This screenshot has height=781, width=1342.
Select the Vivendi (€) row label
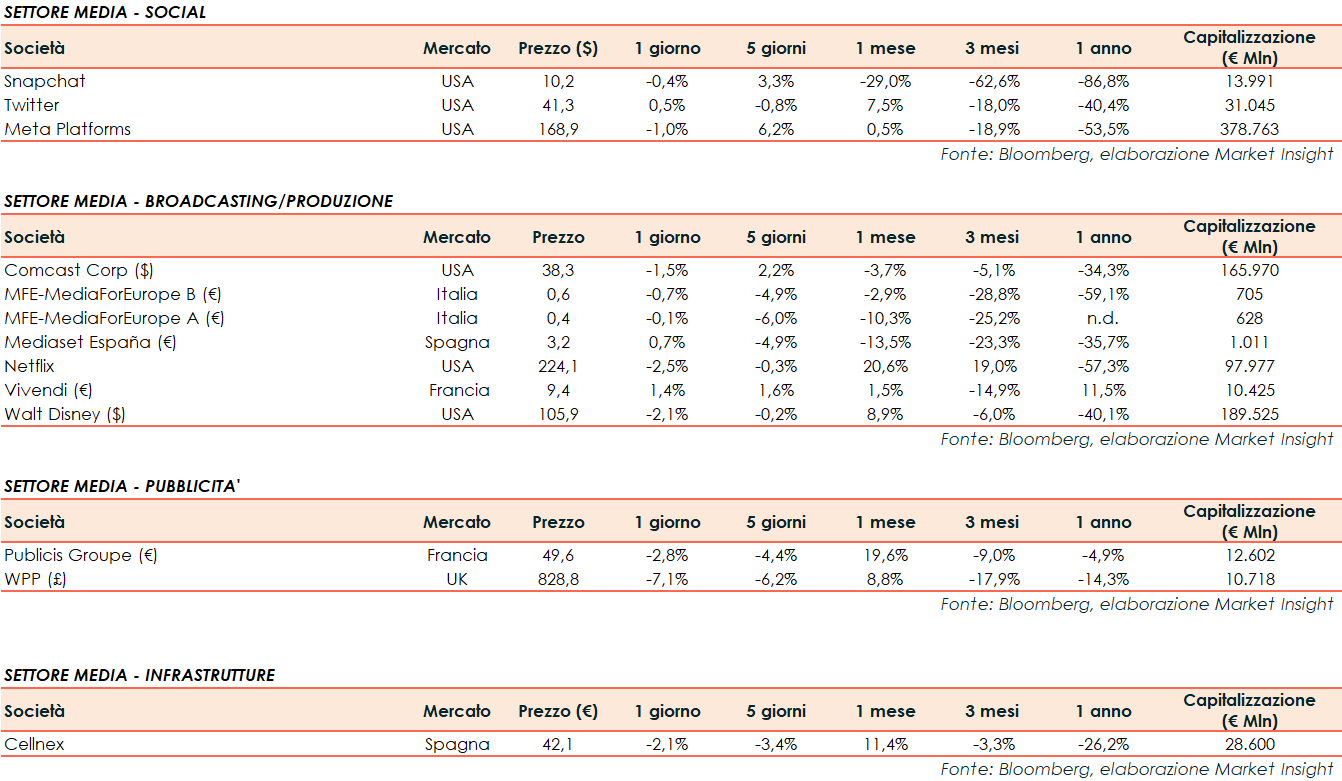[48, 390]
